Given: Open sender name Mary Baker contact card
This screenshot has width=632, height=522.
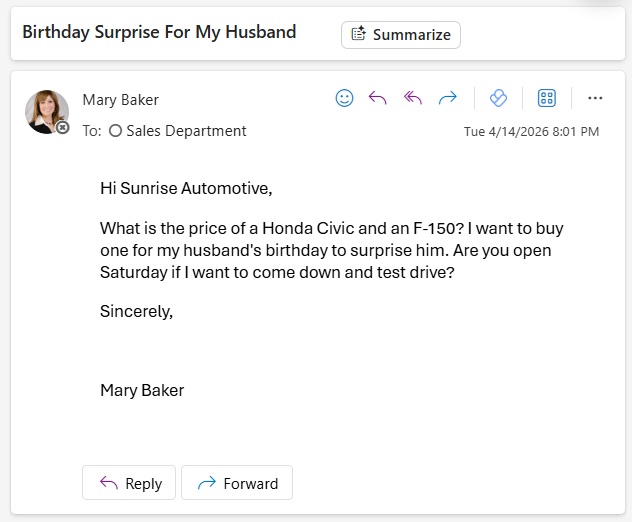Looking at the screenshot, I should 120,99.
